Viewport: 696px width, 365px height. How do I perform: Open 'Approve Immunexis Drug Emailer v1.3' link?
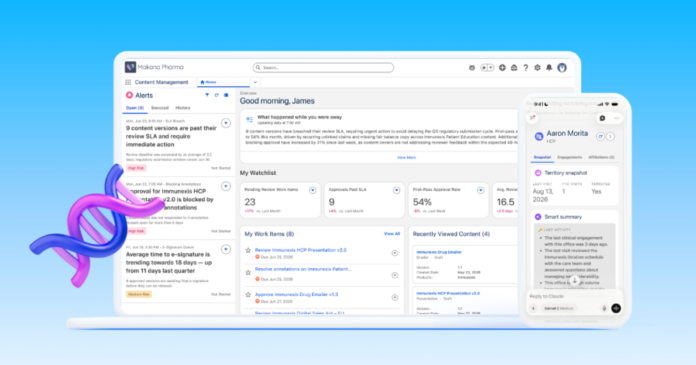coord(297,294)
